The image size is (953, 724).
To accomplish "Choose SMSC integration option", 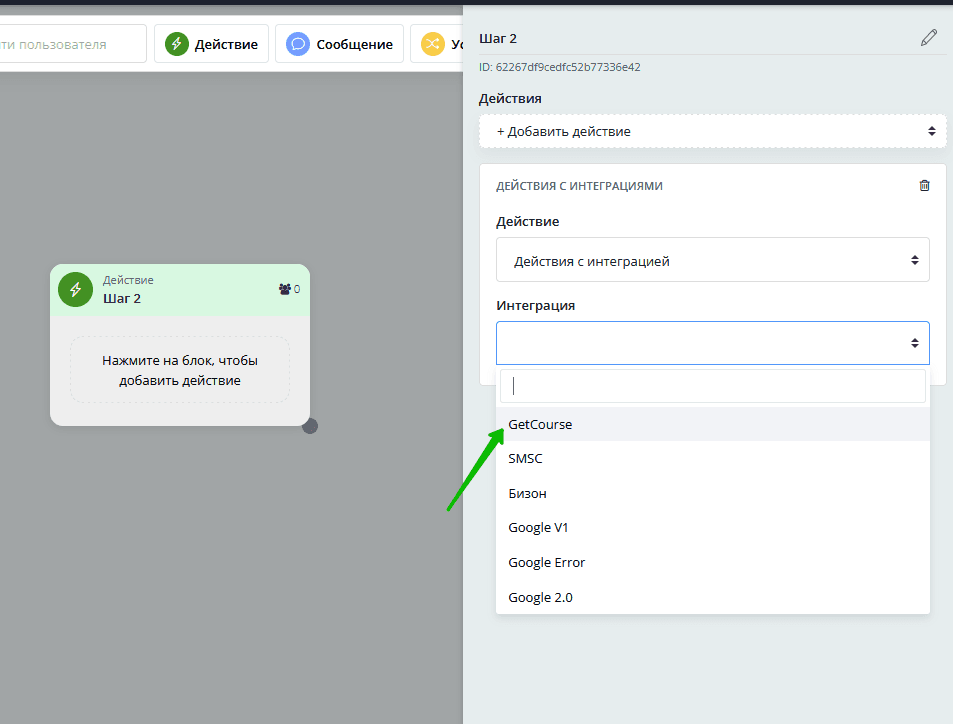I will point(526,459).
